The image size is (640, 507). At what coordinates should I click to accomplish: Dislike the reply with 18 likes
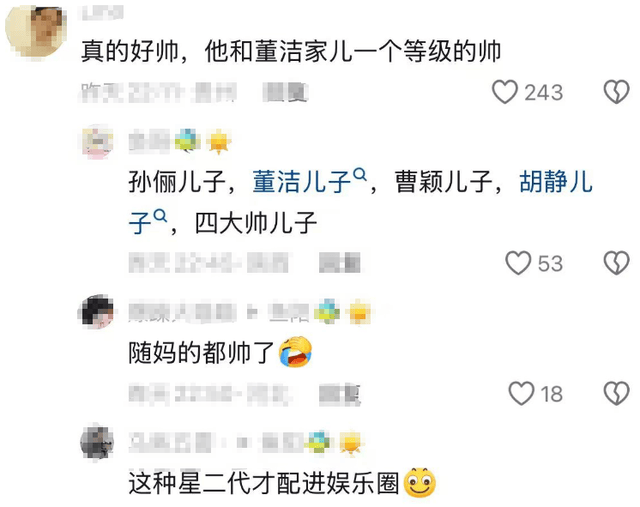point(616,394)
